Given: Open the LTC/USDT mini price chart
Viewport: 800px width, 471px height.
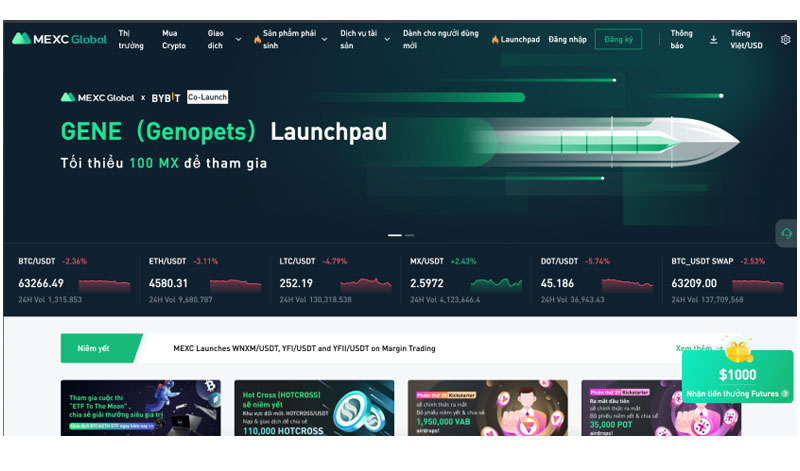Looking at the screenshot, I should tap(366, 284).
